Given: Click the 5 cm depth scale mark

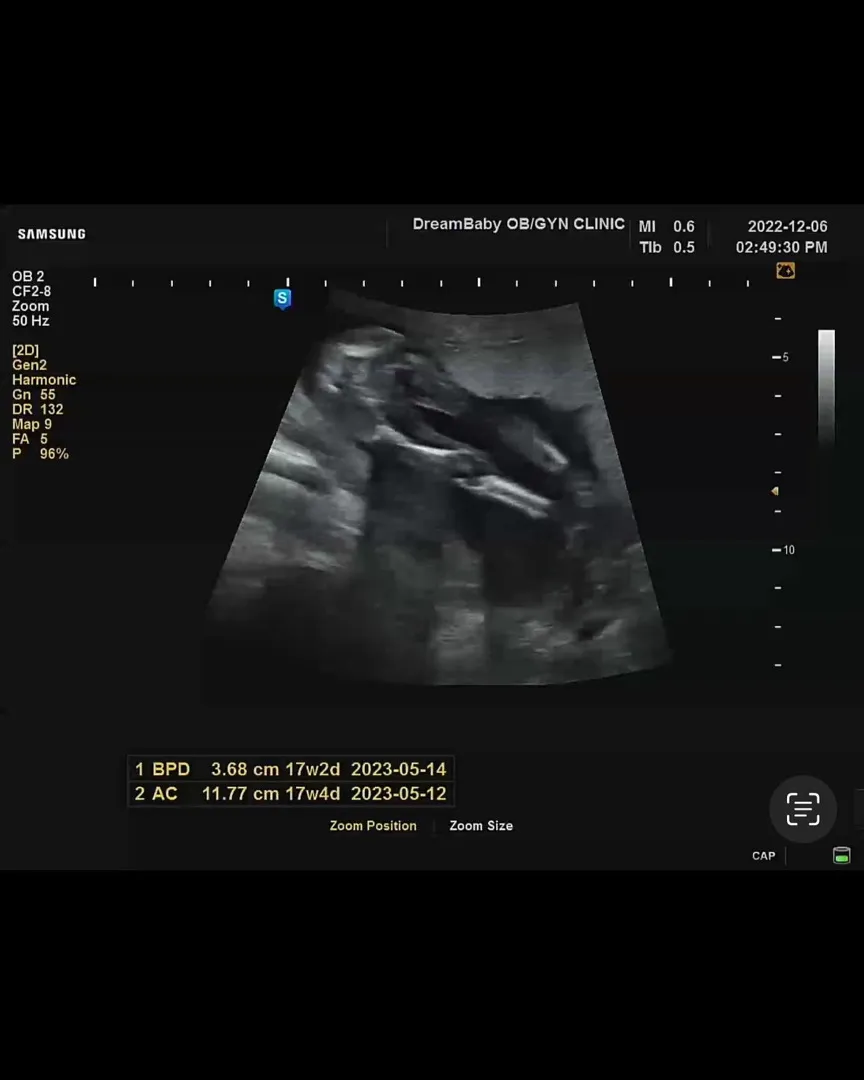Looking at the screenshot, I should tap(781, 357).
